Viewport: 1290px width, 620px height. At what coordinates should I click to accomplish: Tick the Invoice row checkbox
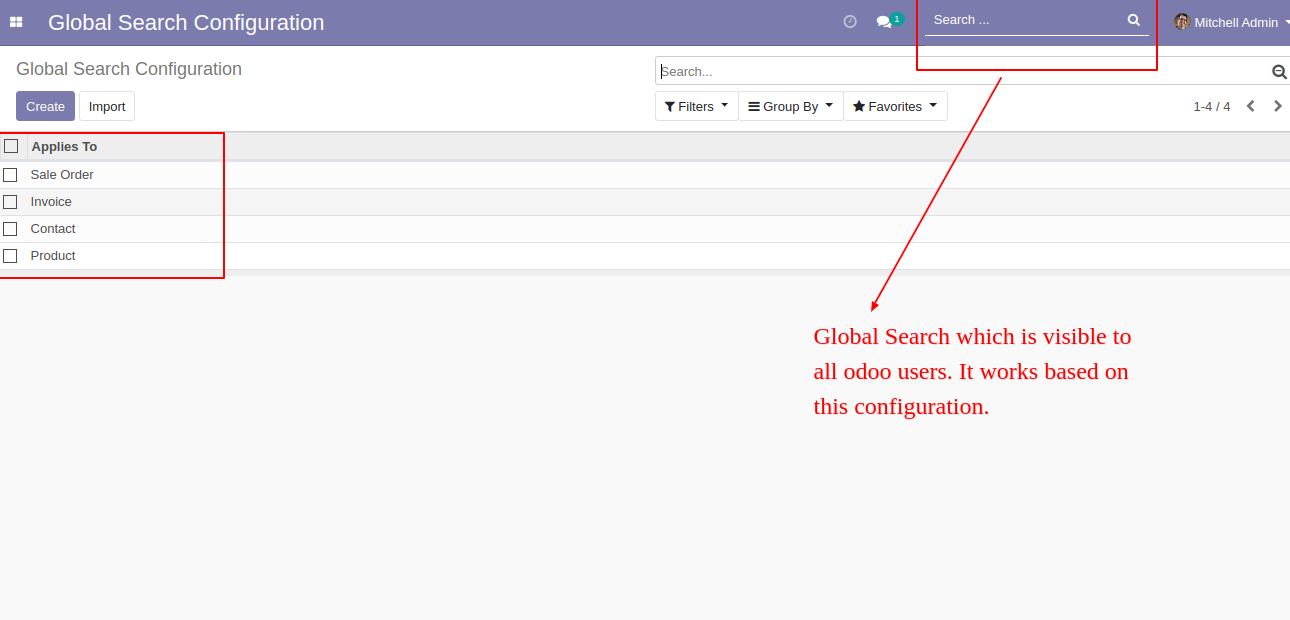pyautogui.click(x=11, y=202)
